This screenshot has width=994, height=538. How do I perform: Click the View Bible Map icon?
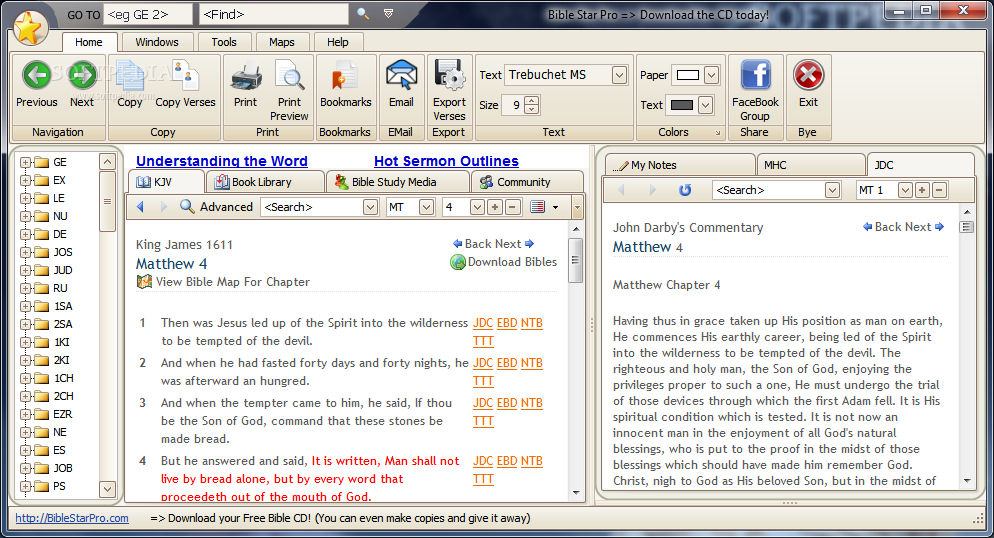144,282
